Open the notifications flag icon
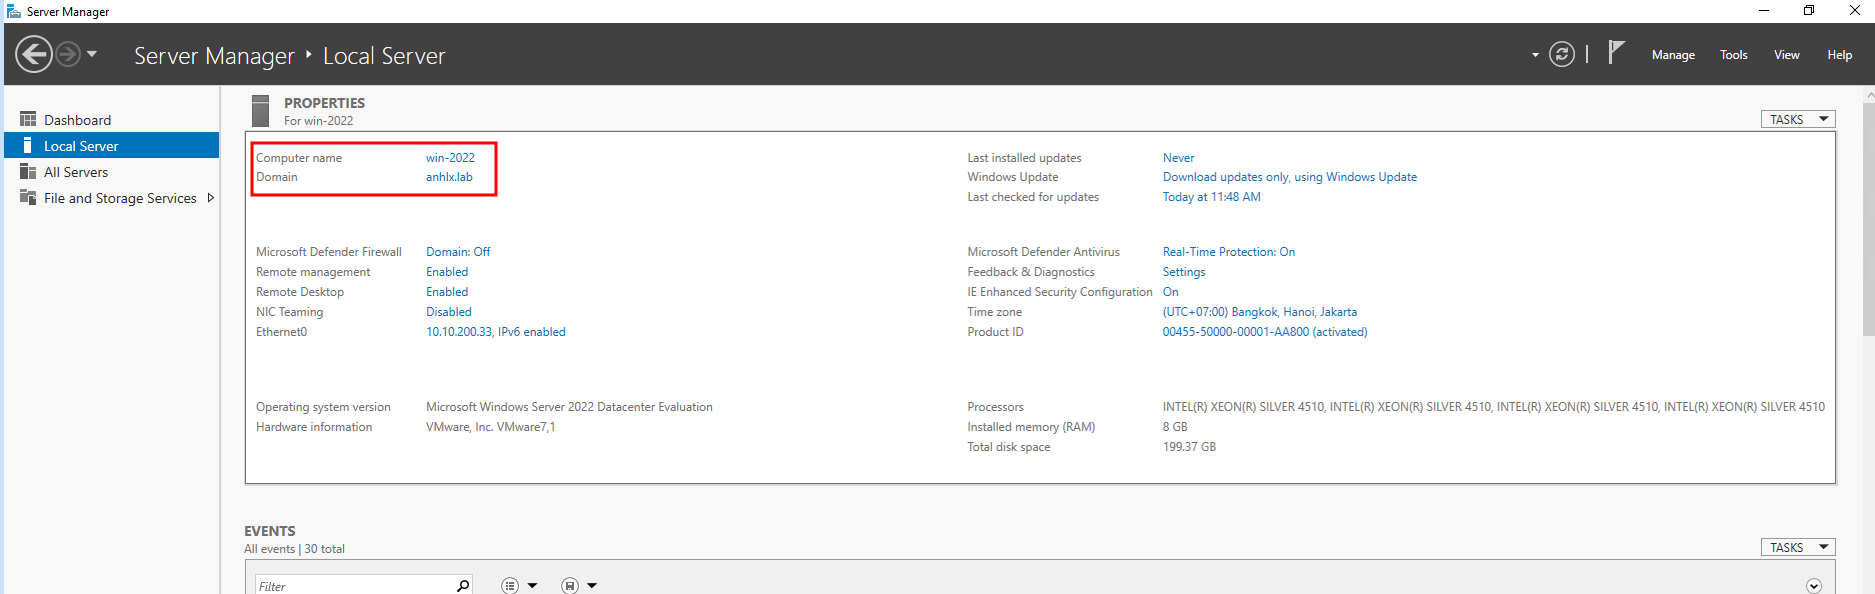Image resolution: width=1875 pixels, height=594 pixels. [1615, 52]
